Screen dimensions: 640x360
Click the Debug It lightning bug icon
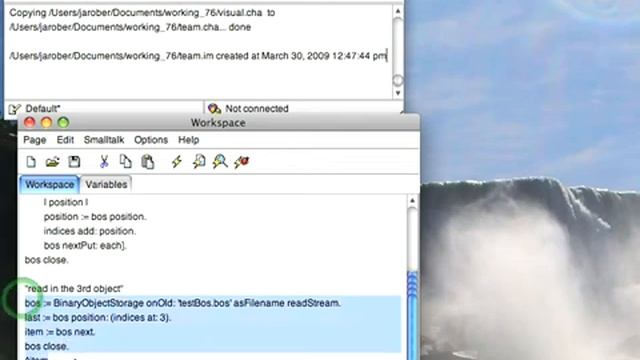pos(242,162)
